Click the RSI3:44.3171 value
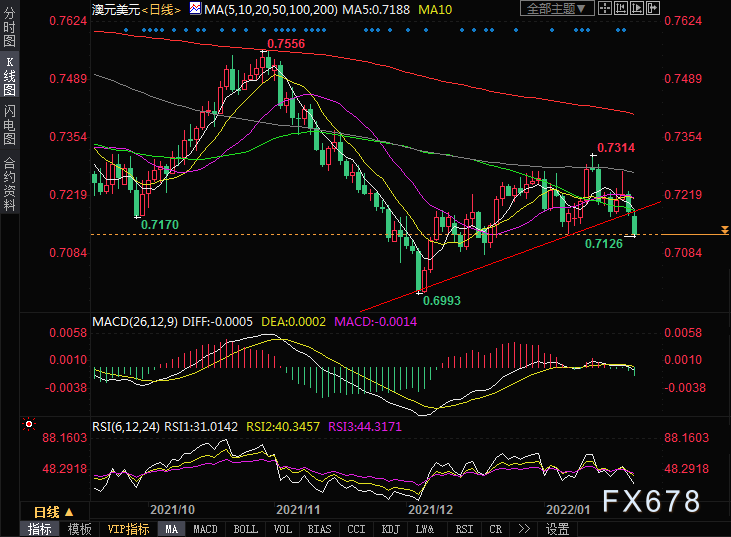 pos(365,427)
